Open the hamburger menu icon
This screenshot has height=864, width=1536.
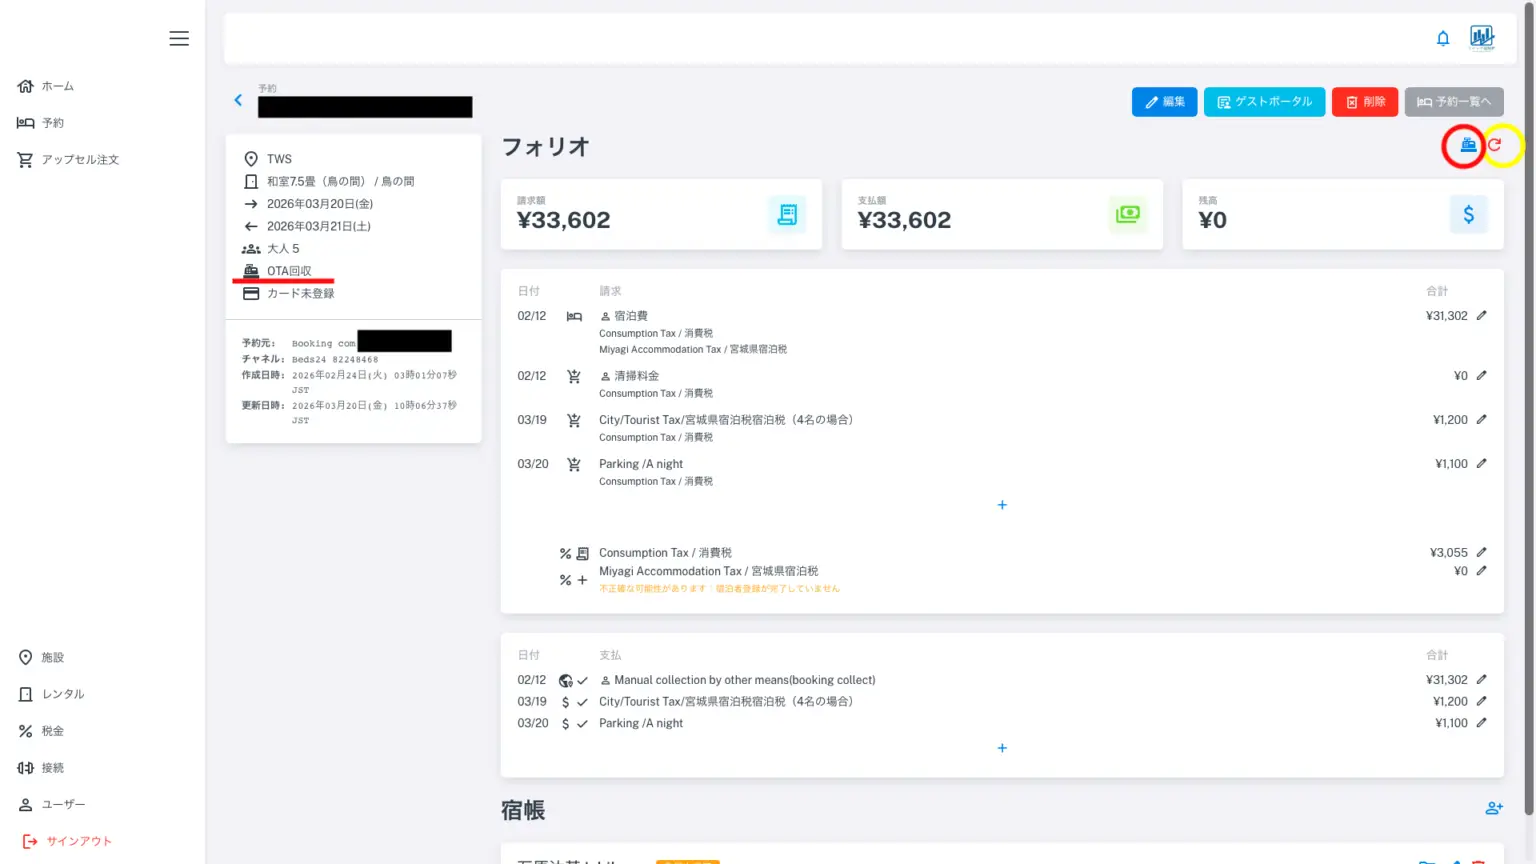[179, 39]
